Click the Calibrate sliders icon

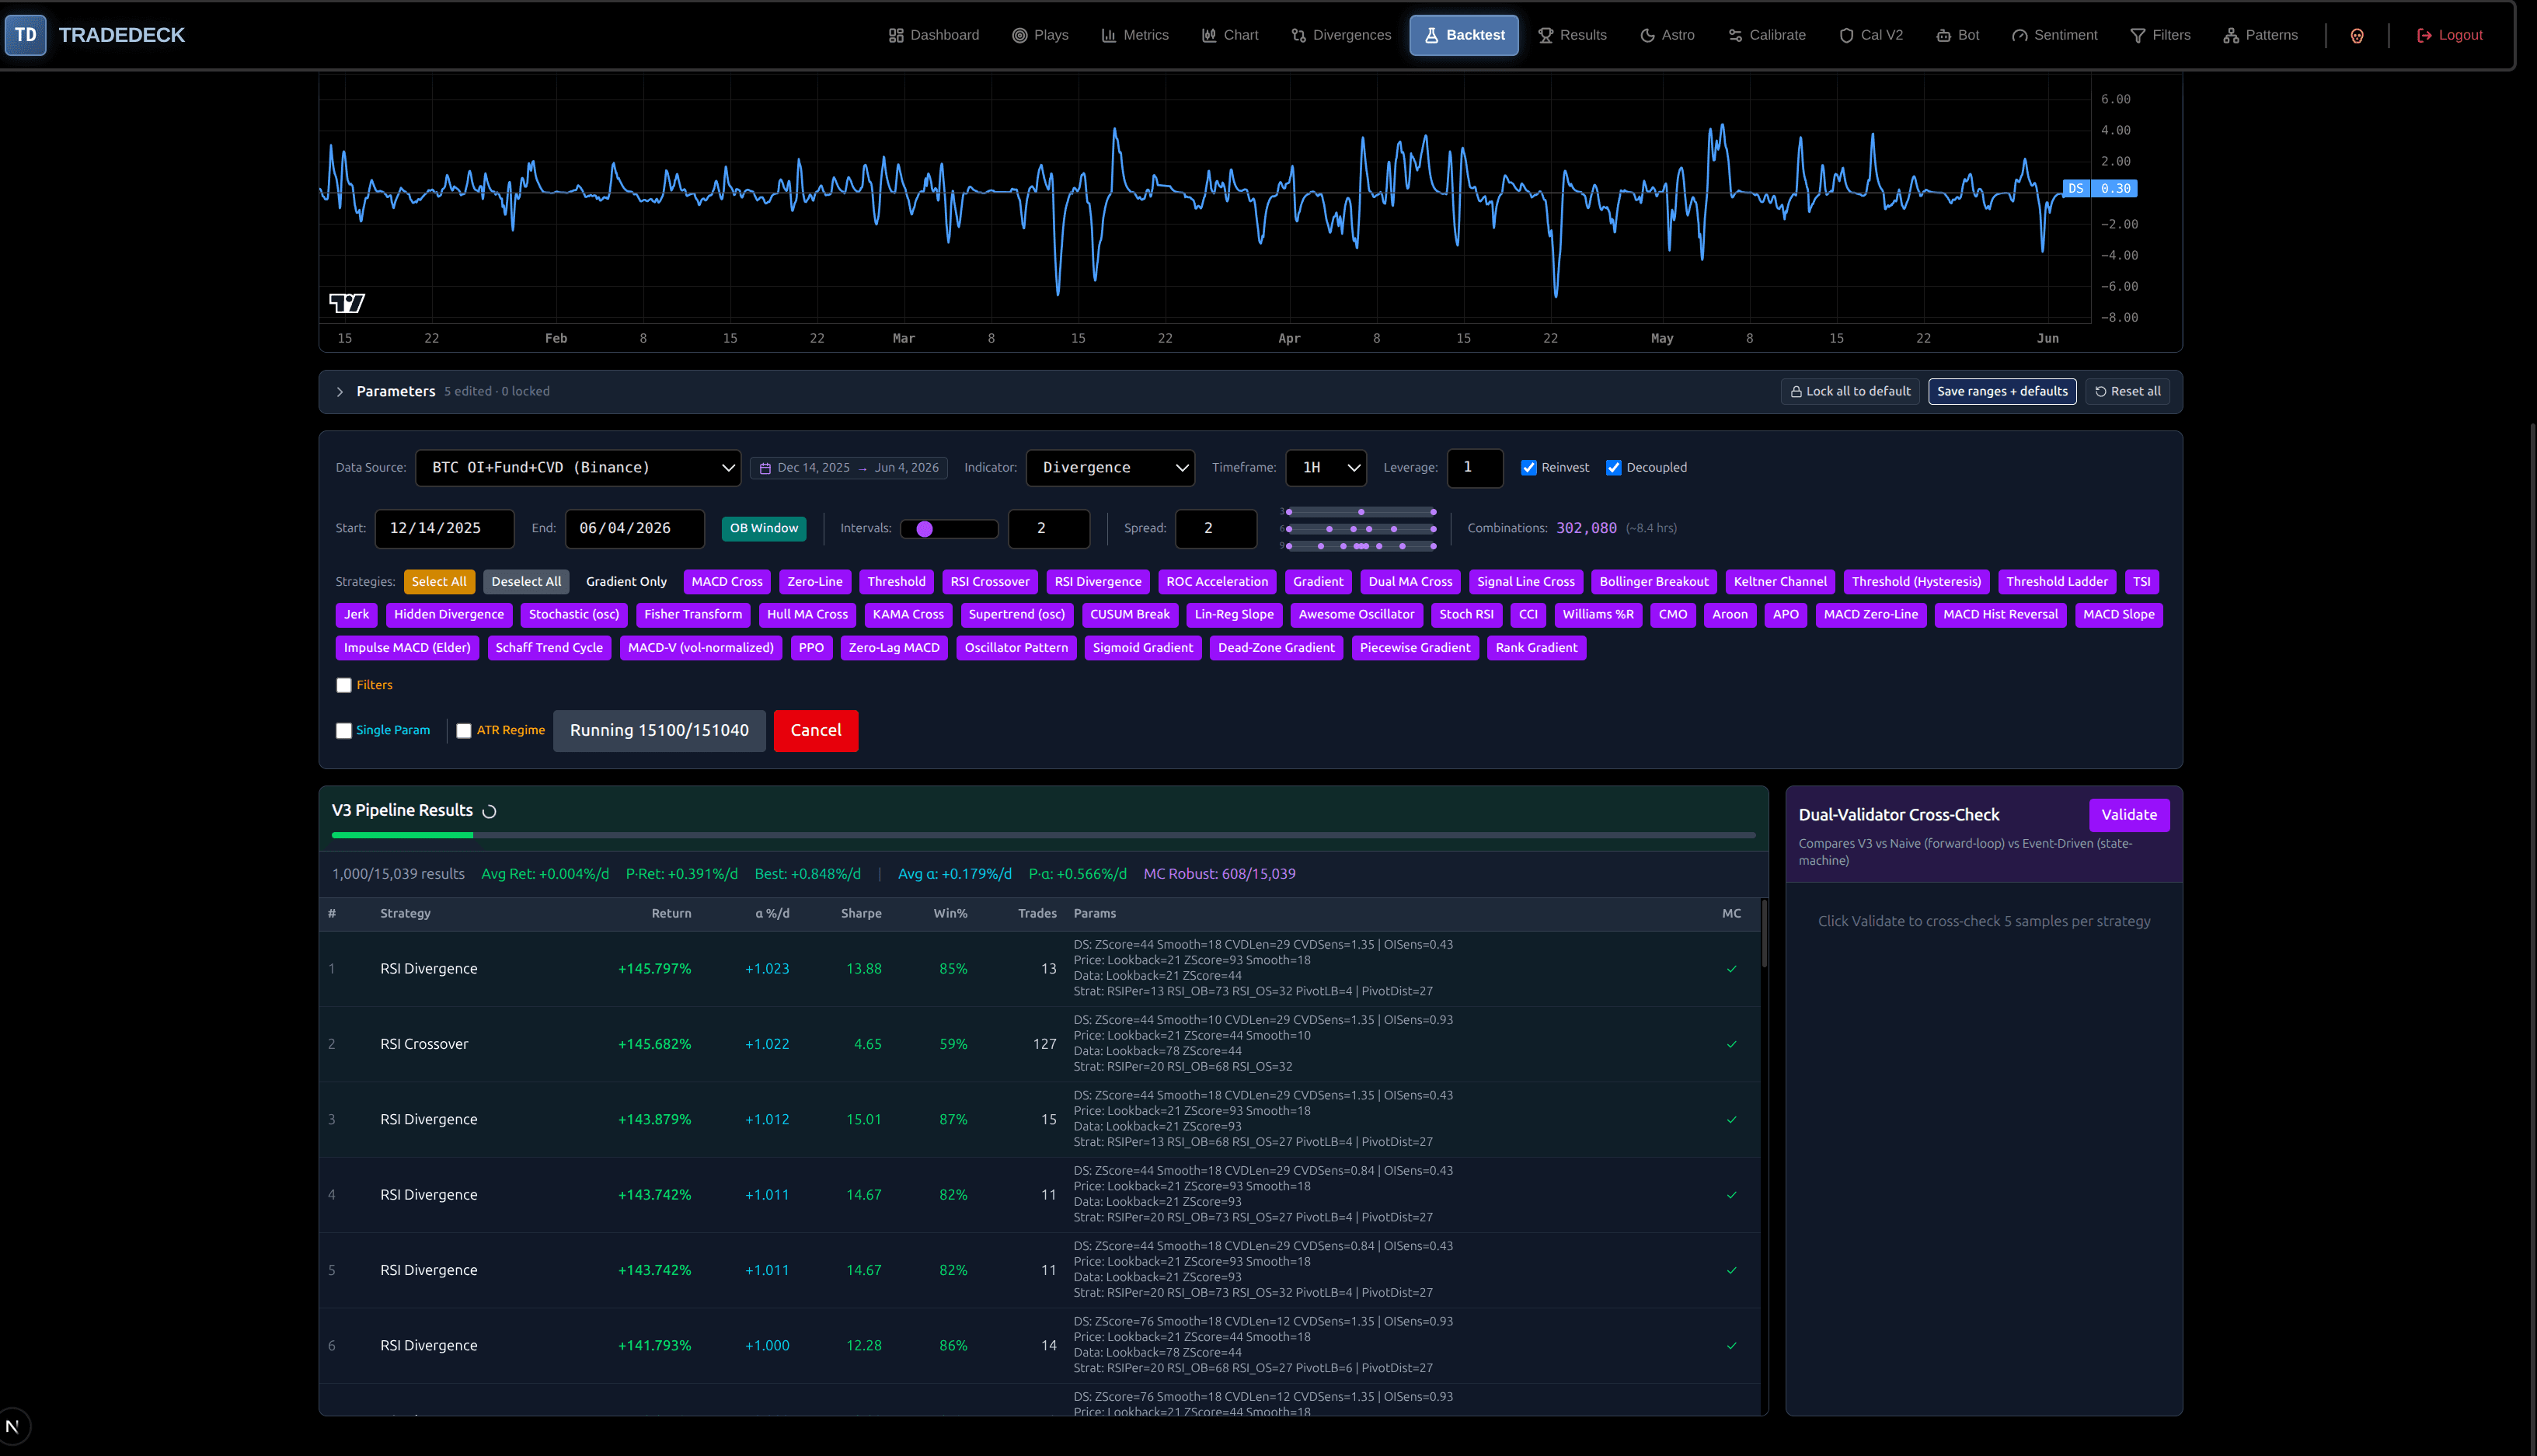(1735, 35)
